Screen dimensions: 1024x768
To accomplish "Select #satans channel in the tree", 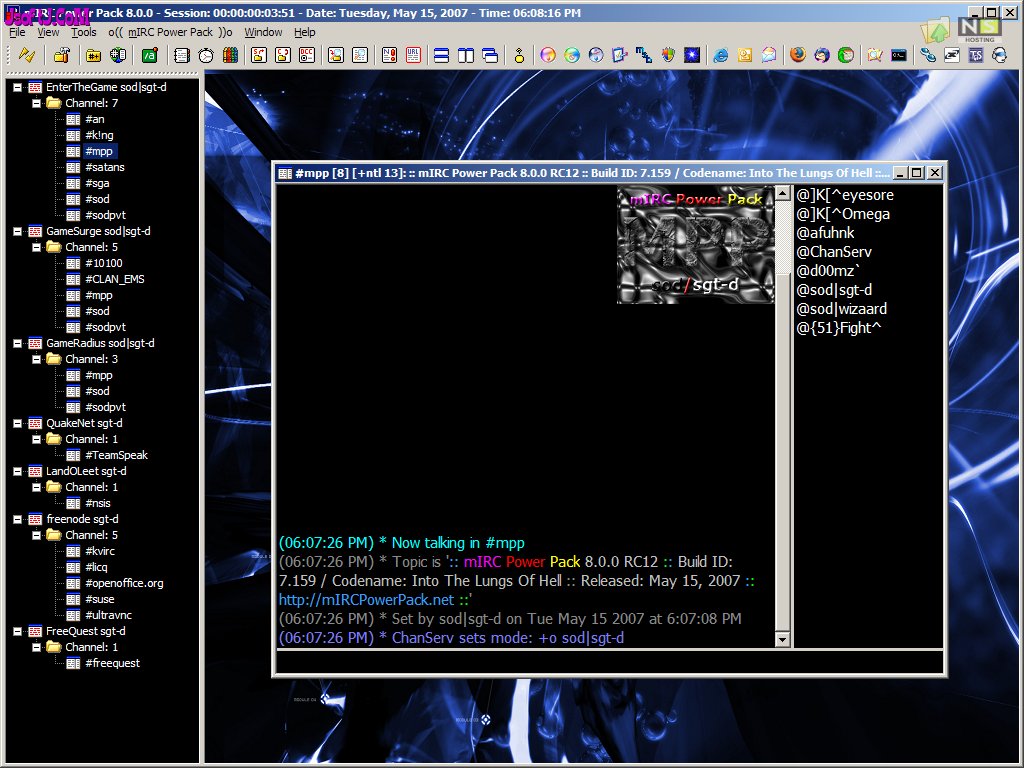I will [104, 167].
